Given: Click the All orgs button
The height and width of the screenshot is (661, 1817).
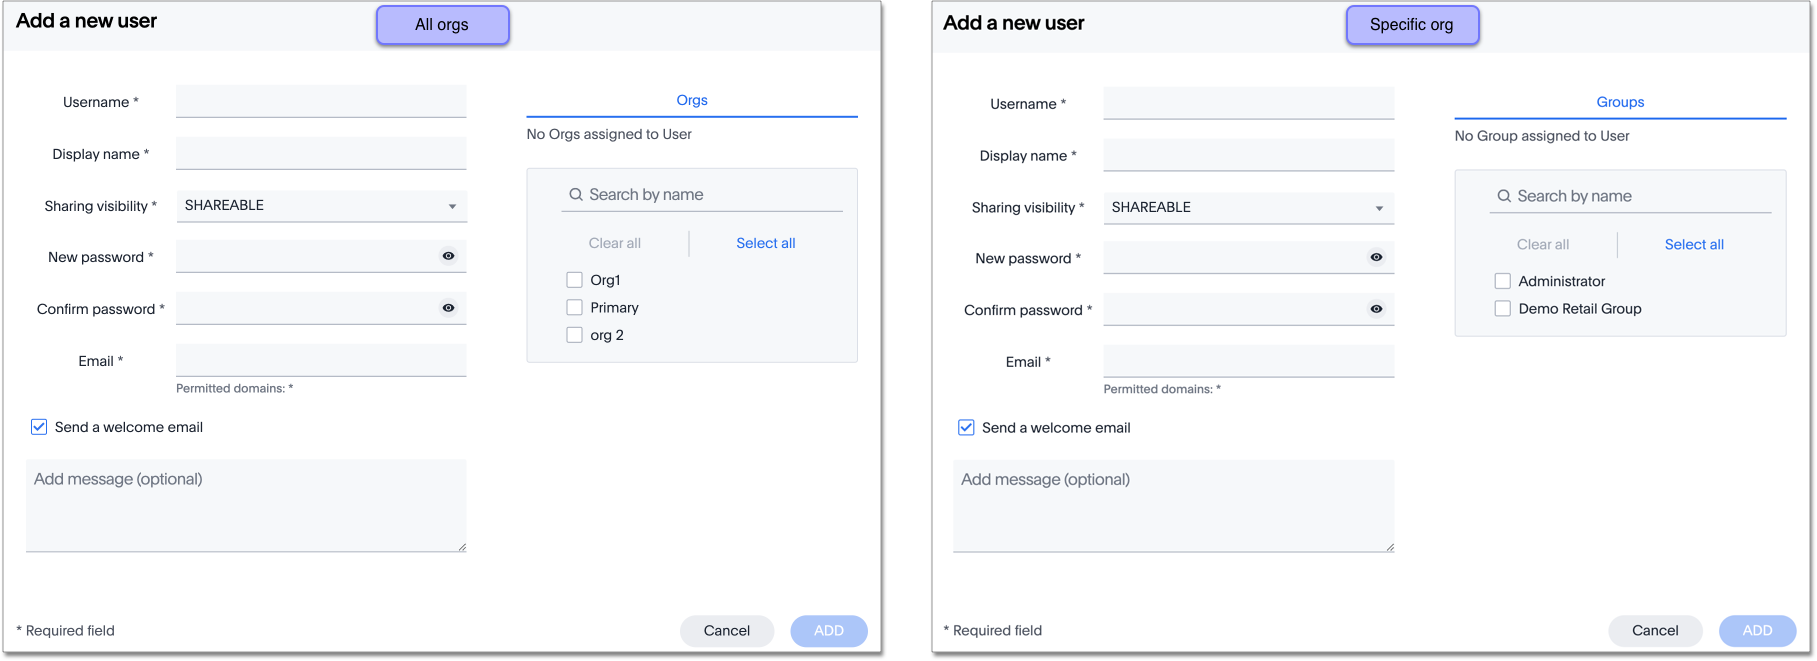Looking at the screenshot, I should [x=442, y=25].
